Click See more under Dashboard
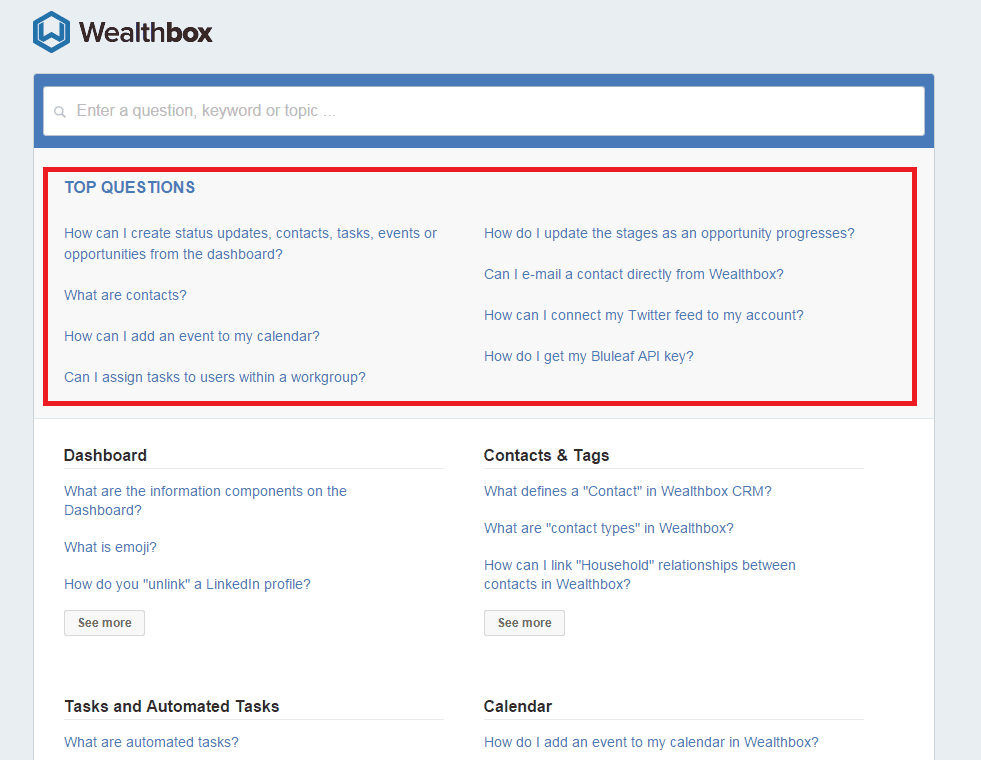 [104, 623]
